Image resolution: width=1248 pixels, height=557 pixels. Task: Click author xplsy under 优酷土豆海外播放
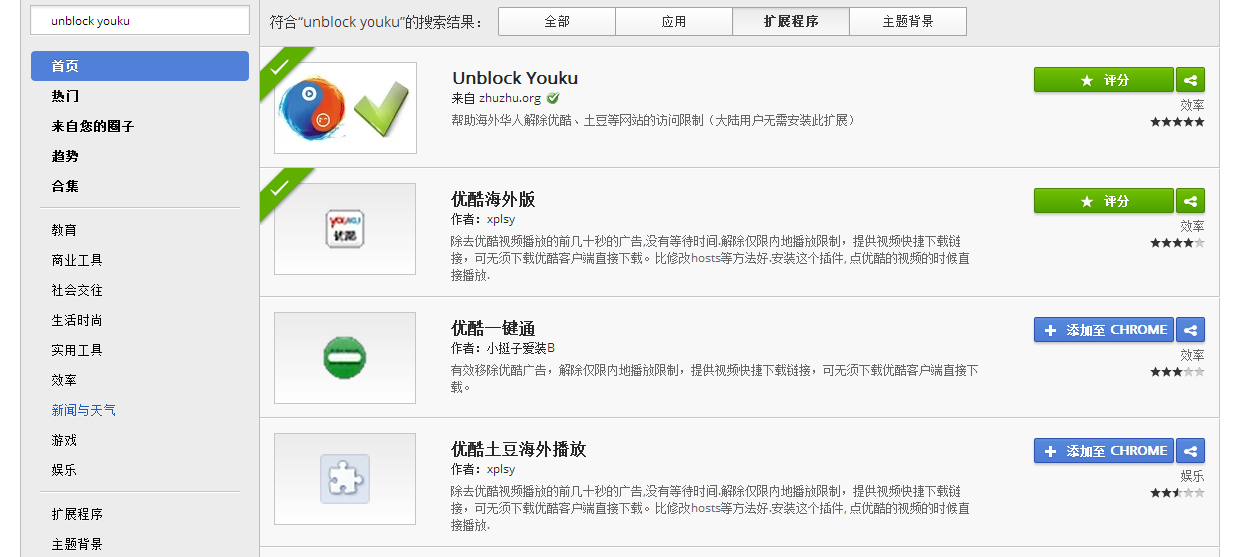[x=501, y=469]
